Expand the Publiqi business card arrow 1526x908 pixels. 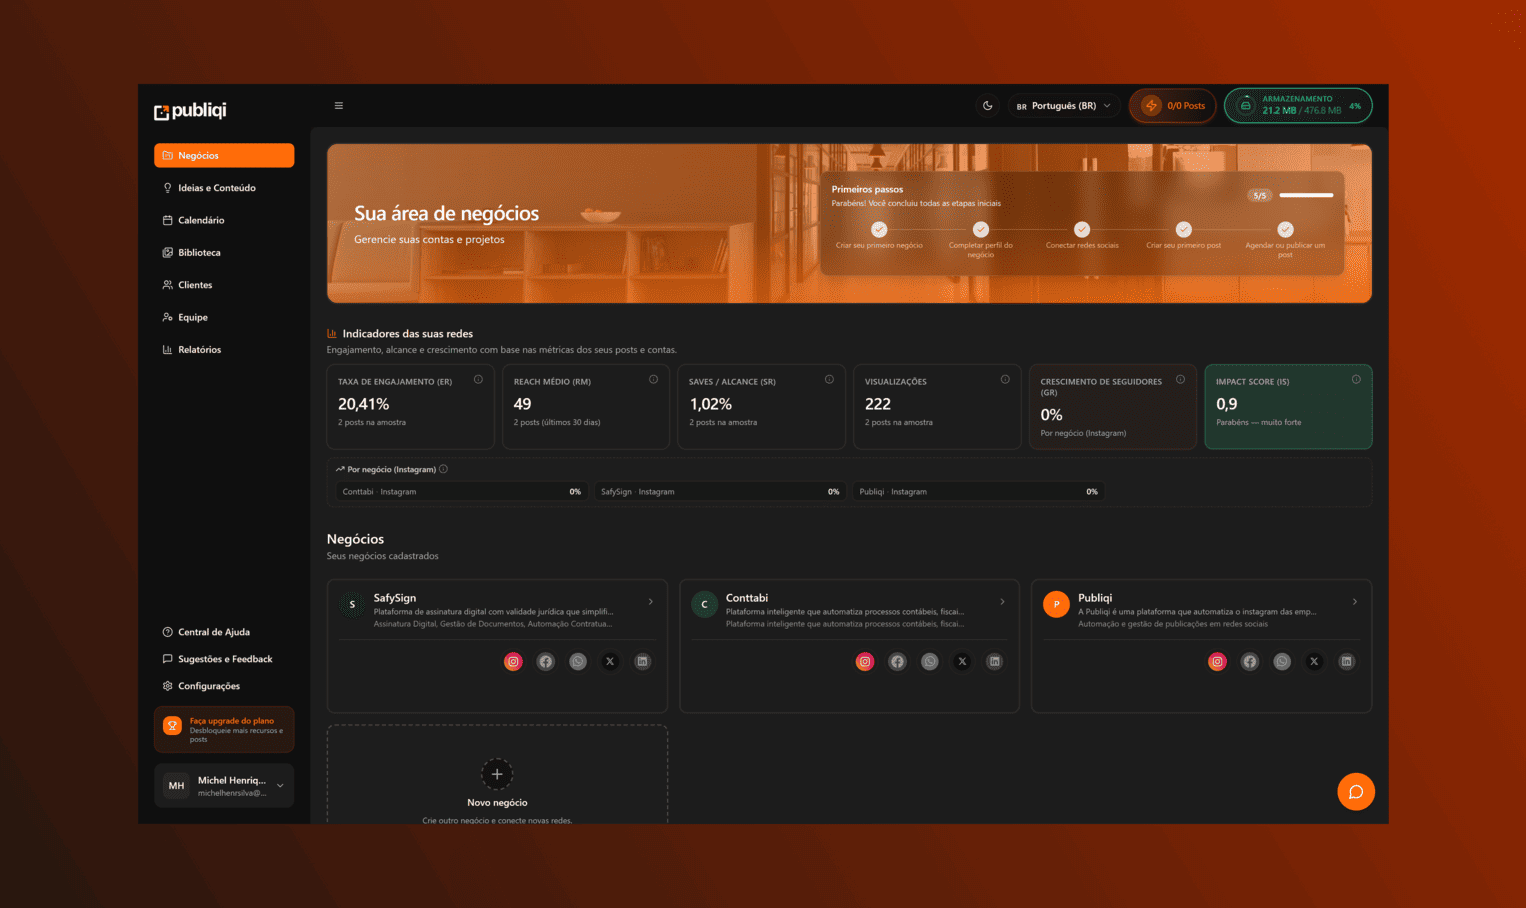click(x=1355, y=602)
